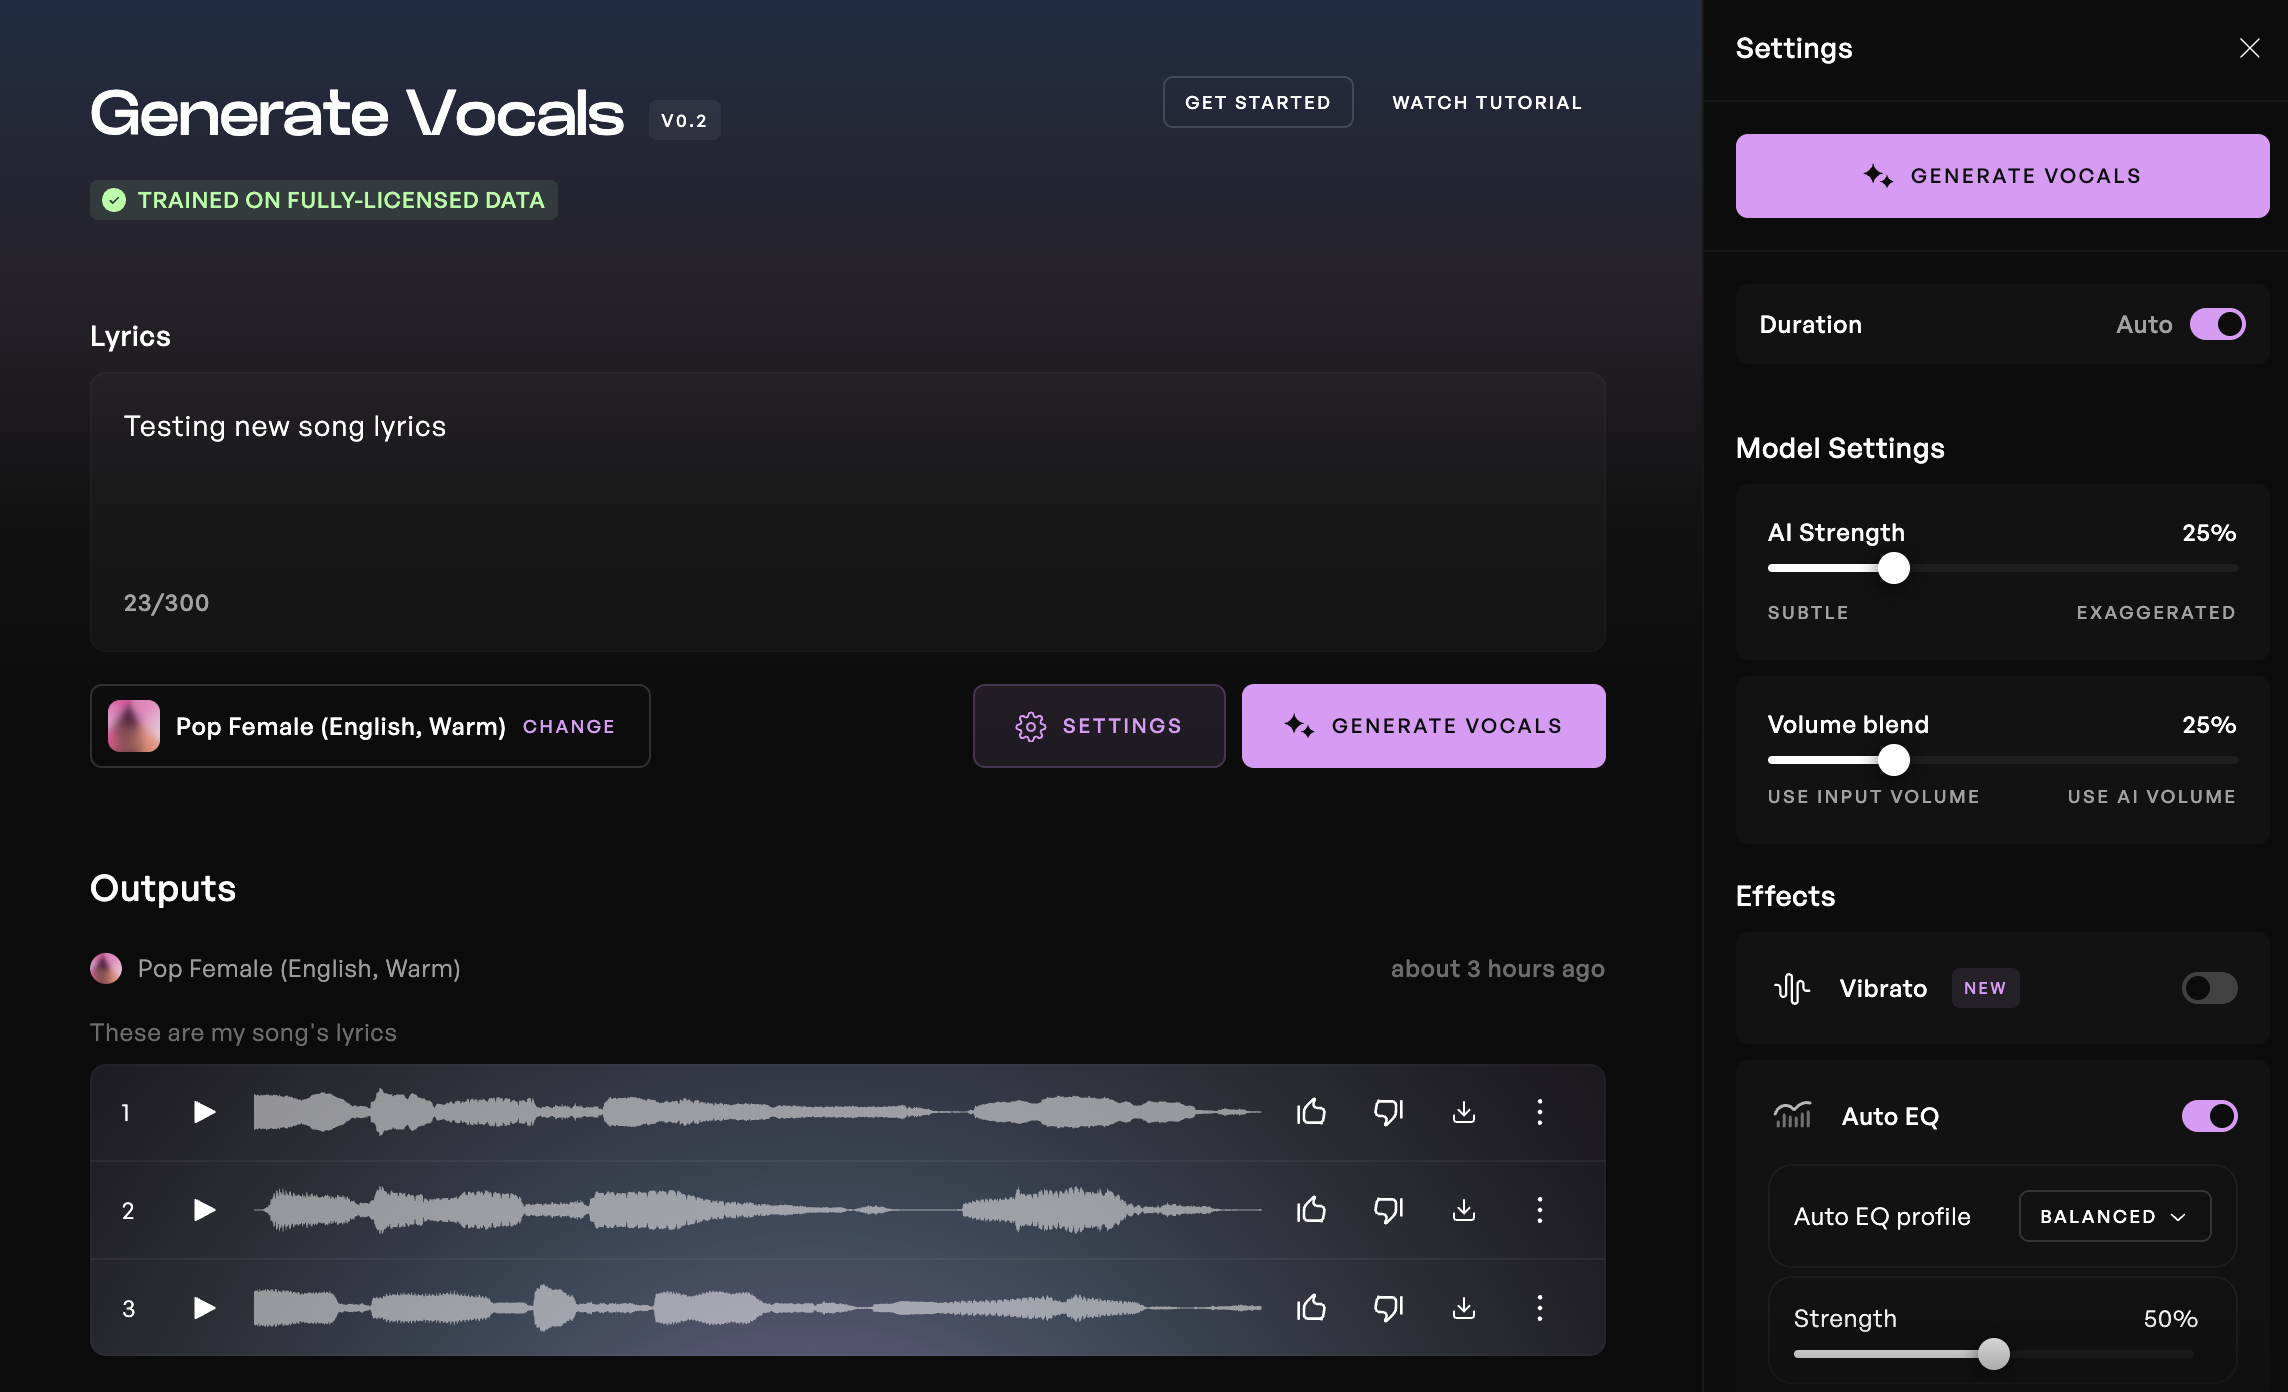Click the Volume blend 25% value
Viewport: 2288px width, 1392px height.
[2209, 724]
